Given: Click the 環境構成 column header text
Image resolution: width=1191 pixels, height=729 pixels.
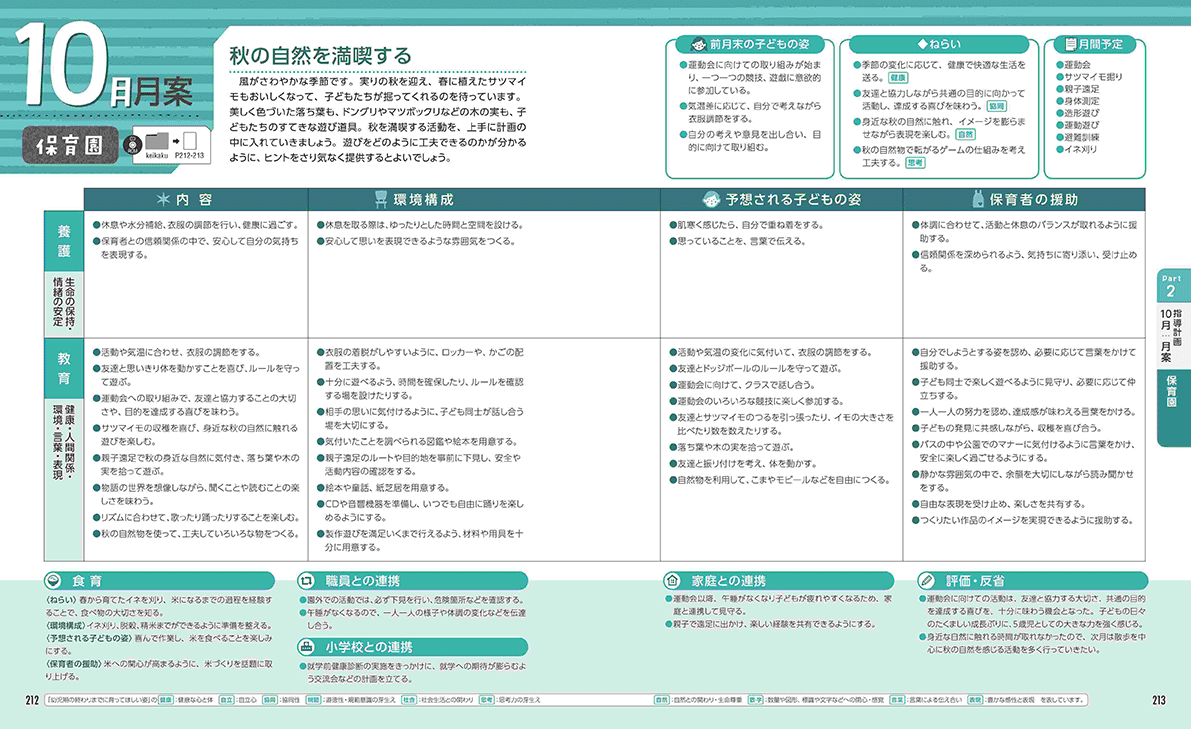Looking at the screenshot, I should (x=423, y=200).
